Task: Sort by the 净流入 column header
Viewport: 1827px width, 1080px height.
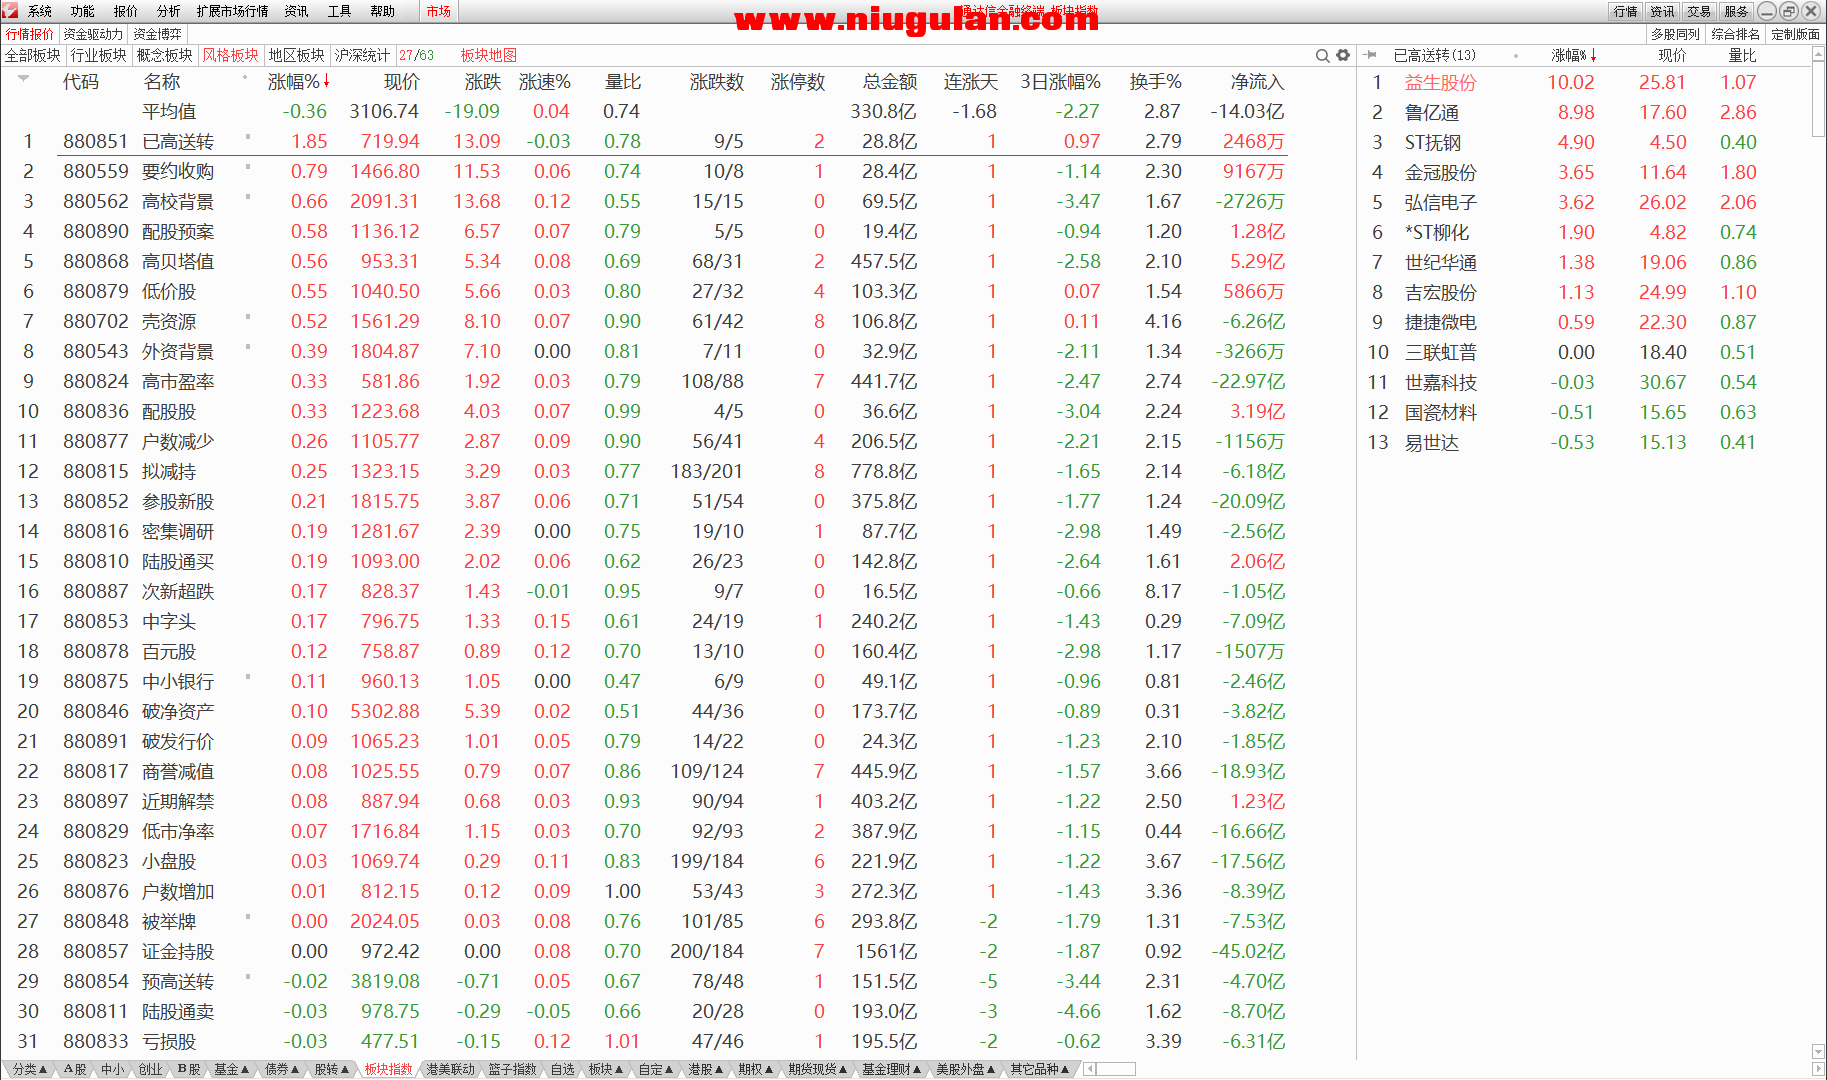Action: (1257, 82)
